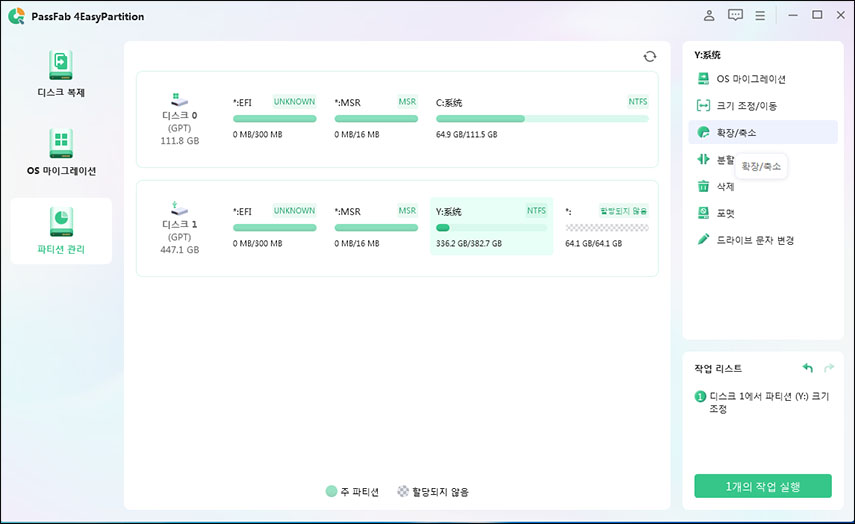Click the 드라이브 문자 변경 pencil icon
The height and width of the screenshot is (524, 855).
pyautogui.click(x=703, y=239)
